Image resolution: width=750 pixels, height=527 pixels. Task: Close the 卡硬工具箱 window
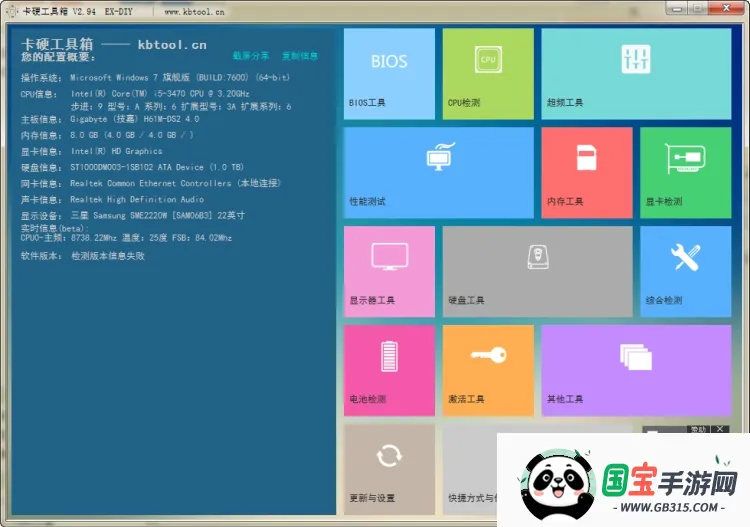click(726, 8)
